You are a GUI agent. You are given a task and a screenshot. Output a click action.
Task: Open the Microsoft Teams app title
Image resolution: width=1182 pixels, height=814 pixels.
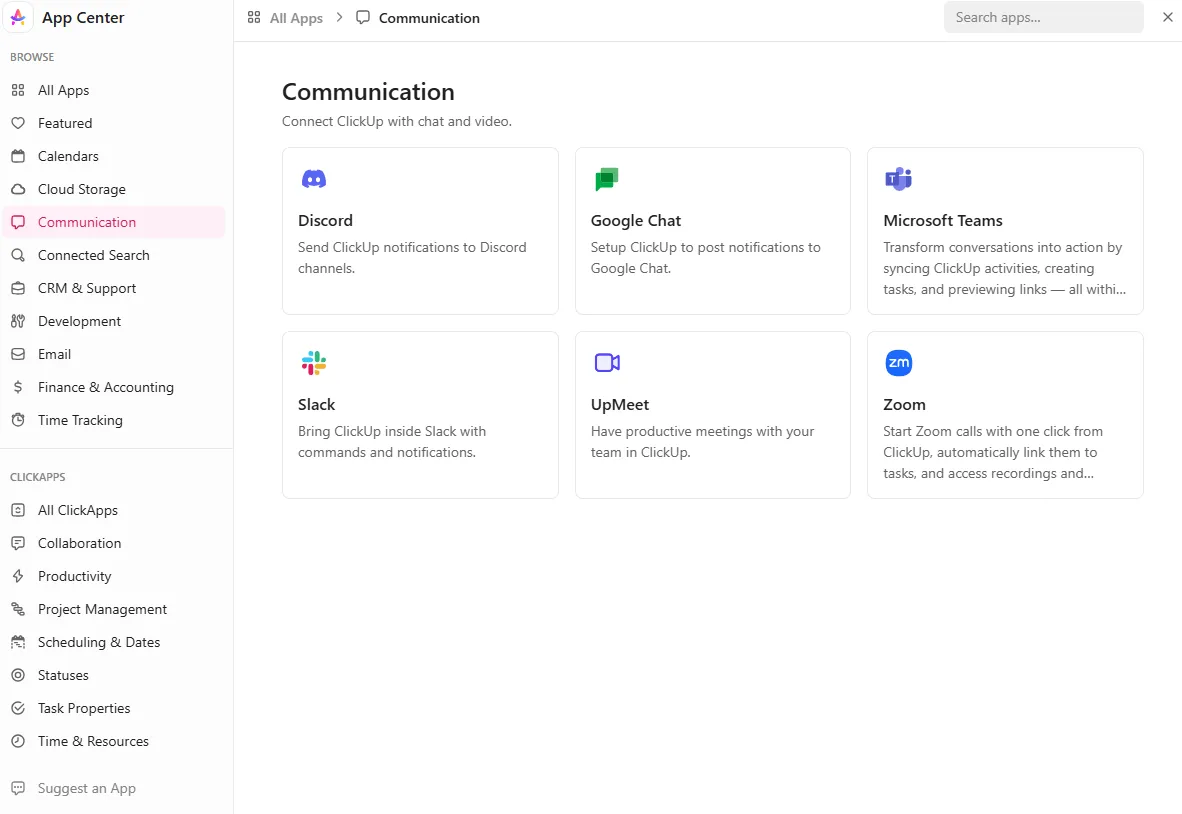[942, 221]
